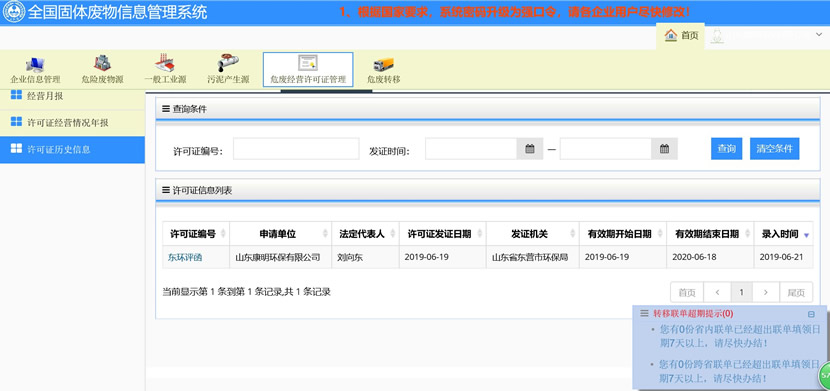Viewport: 830px width, 391px height.
Task: Go to 尾页 last page button
Action: point(796,292)
